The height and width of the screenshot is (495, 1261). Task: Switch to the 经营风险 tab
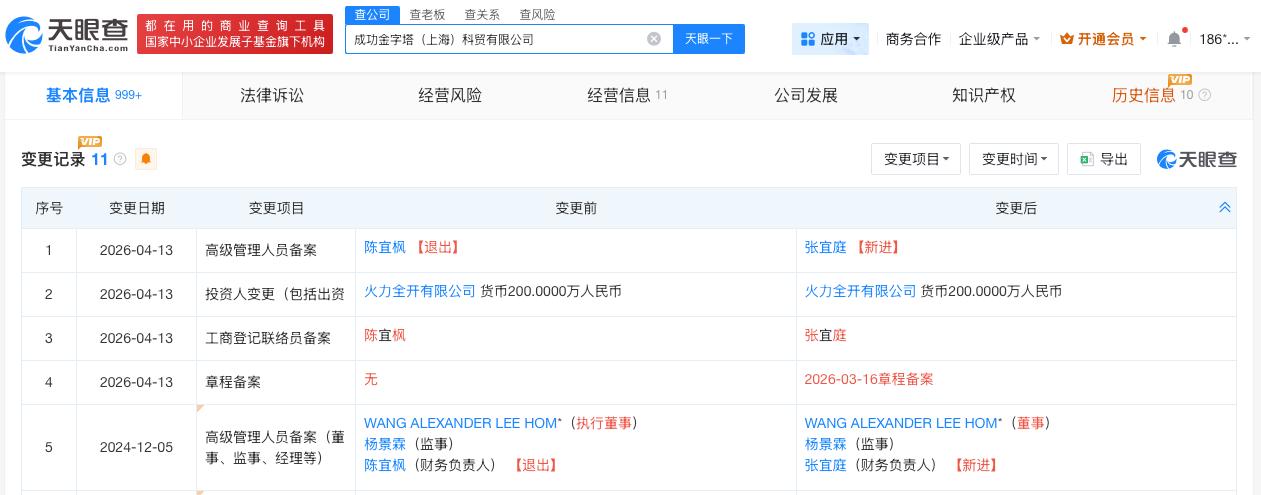coord(450,95)
